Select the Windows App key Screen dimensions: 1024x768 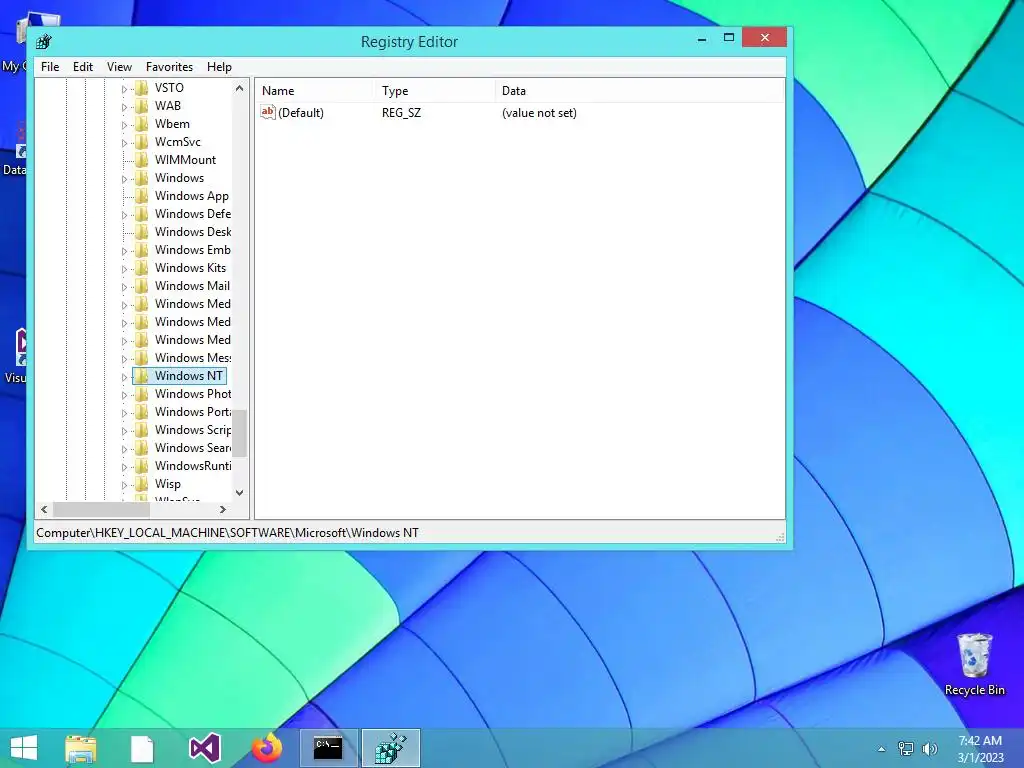pos(191,196)
